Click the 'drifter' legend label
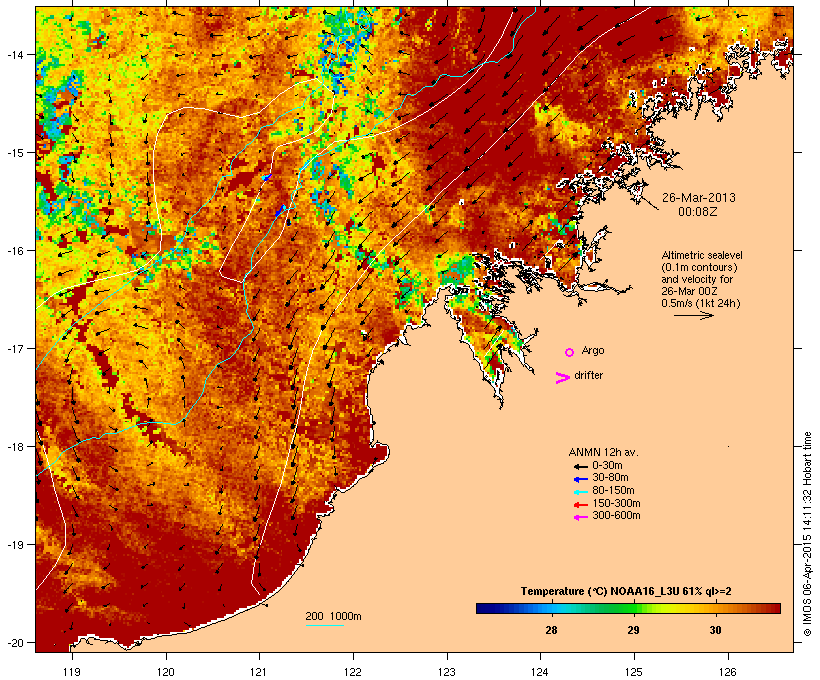Image resolution: width=820 pixels, height=680 pixels. (x=588, y=376)
